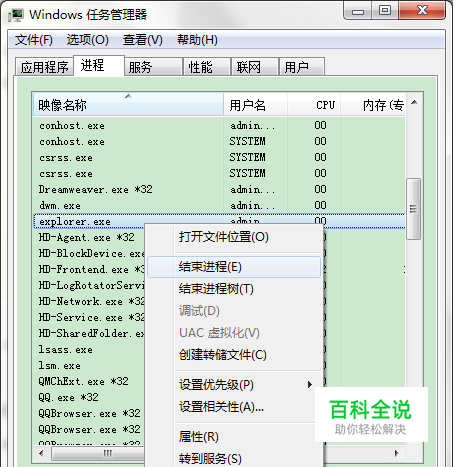Select the admin-owned conhost.exe process row
Viewport: 453px width, 467px height.
click(219, 126)
